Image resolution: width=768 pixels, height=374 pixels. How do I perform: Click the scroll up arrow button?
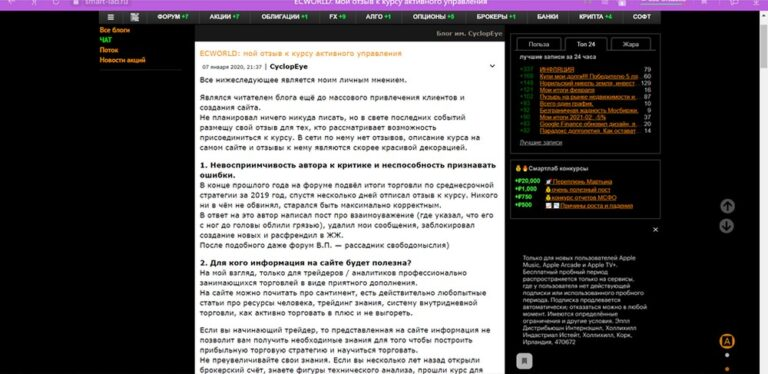coord(727,206)
